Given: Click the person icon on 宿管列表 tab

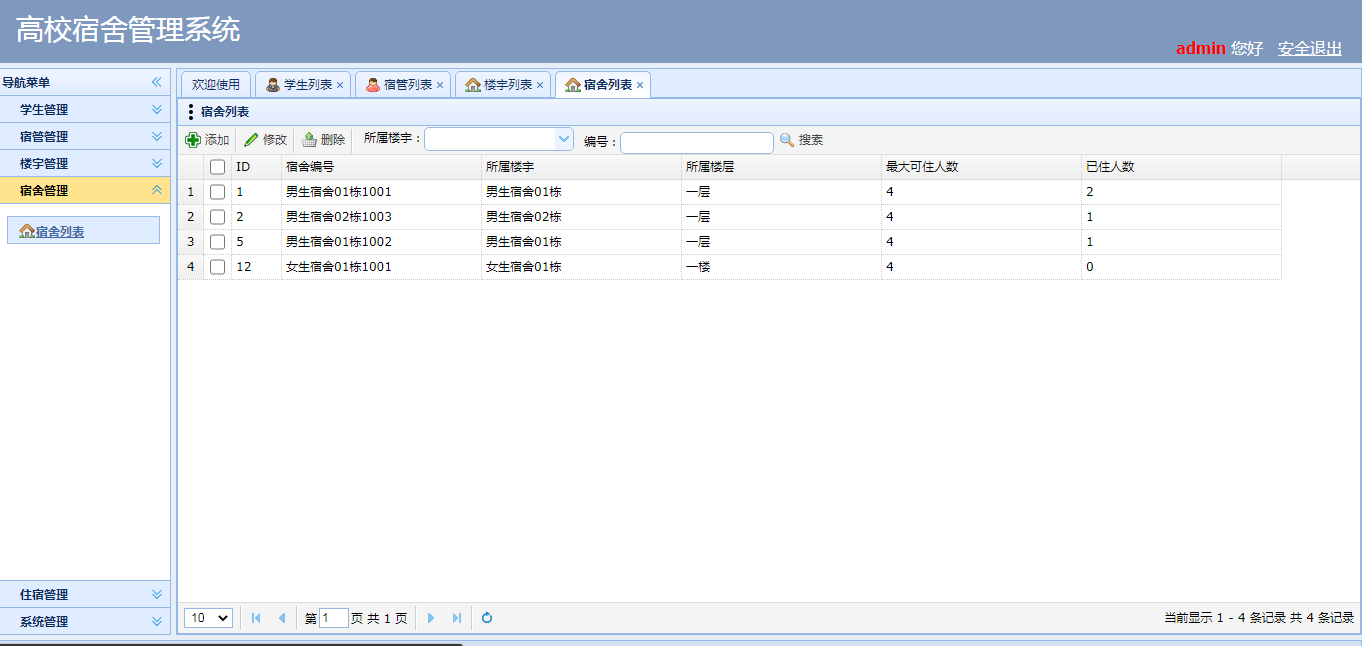Looking at the screenshot, I should (373, 85).
